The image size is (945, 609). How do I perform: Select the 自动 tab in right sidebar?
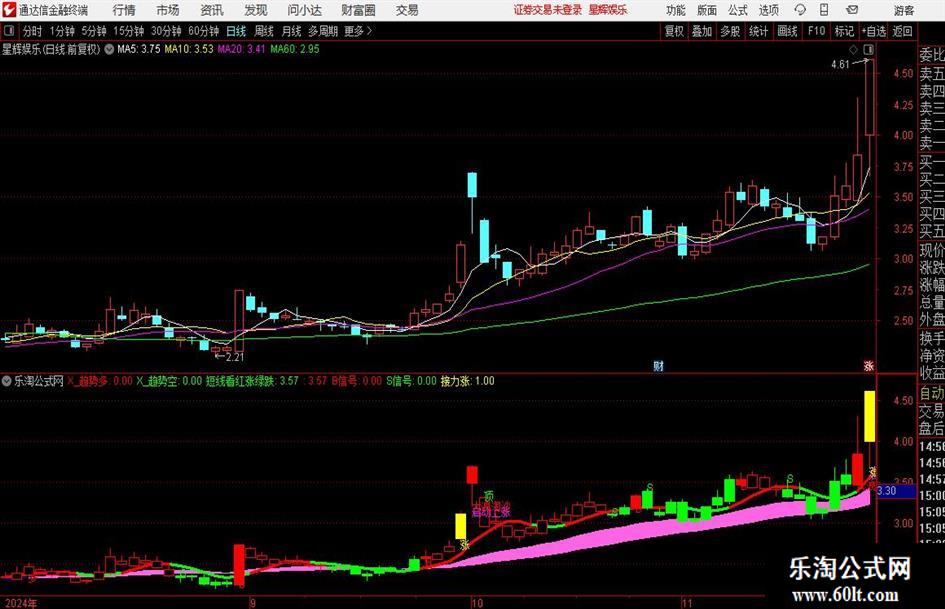(x=932, y=393)
